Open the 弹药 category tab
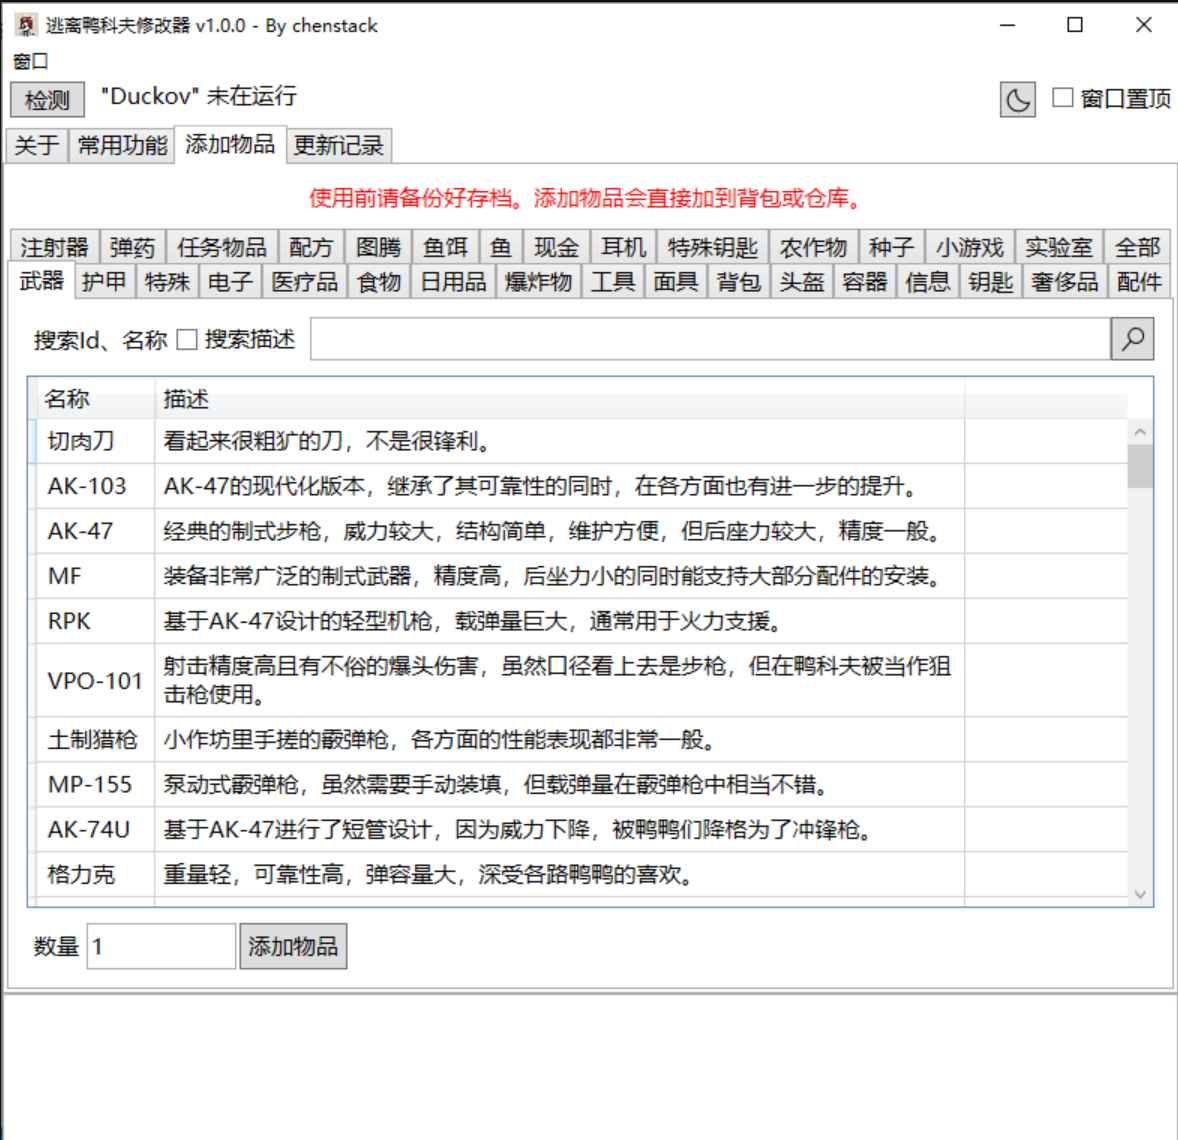The width and height of the screenshot is (1178, 1140). [133, 247]
